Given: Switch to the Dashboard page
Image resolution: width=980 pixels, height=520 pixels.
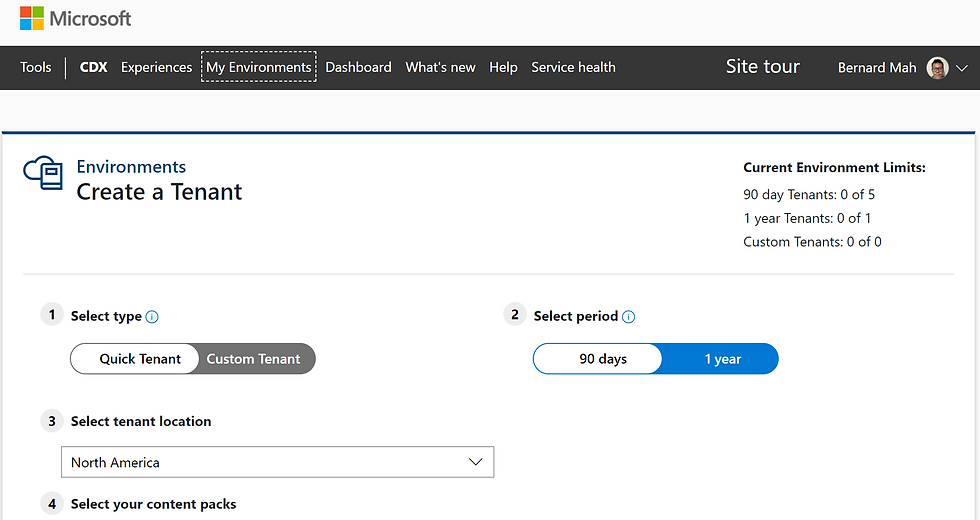Looking at the screenshot, I should coord(358,68).
